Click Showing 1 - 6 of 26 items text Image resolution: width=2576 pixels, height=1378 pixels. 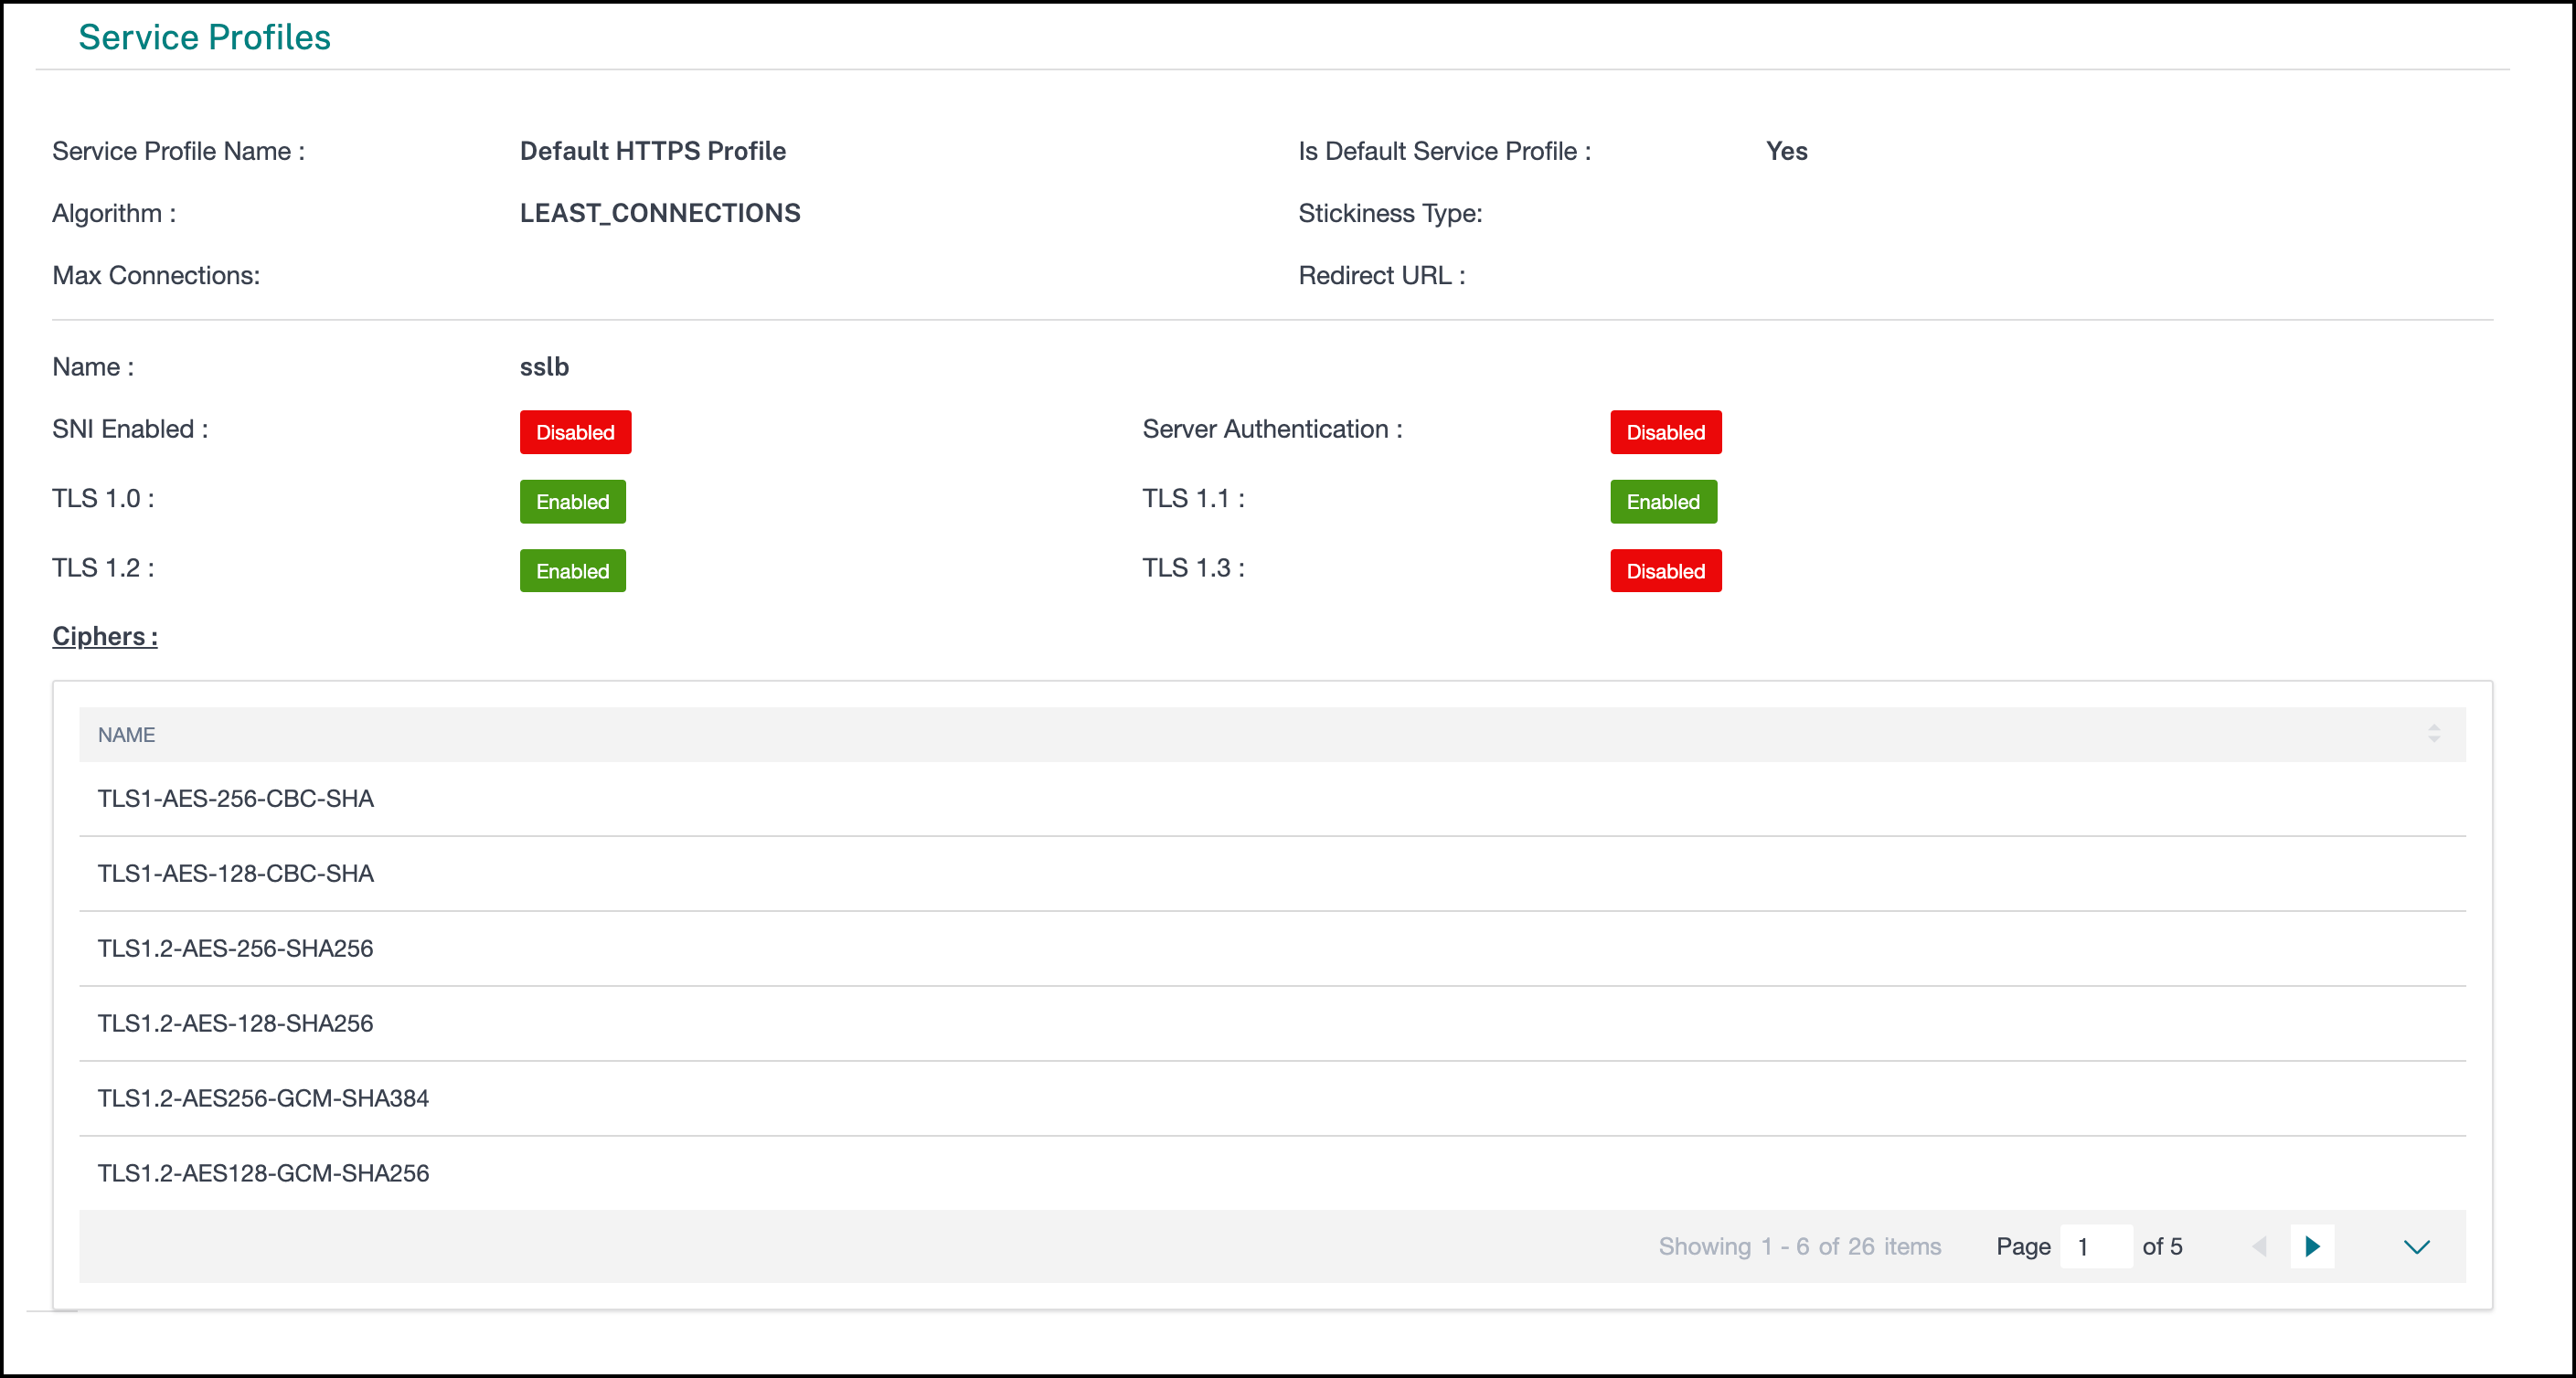click(1799, 1246)
